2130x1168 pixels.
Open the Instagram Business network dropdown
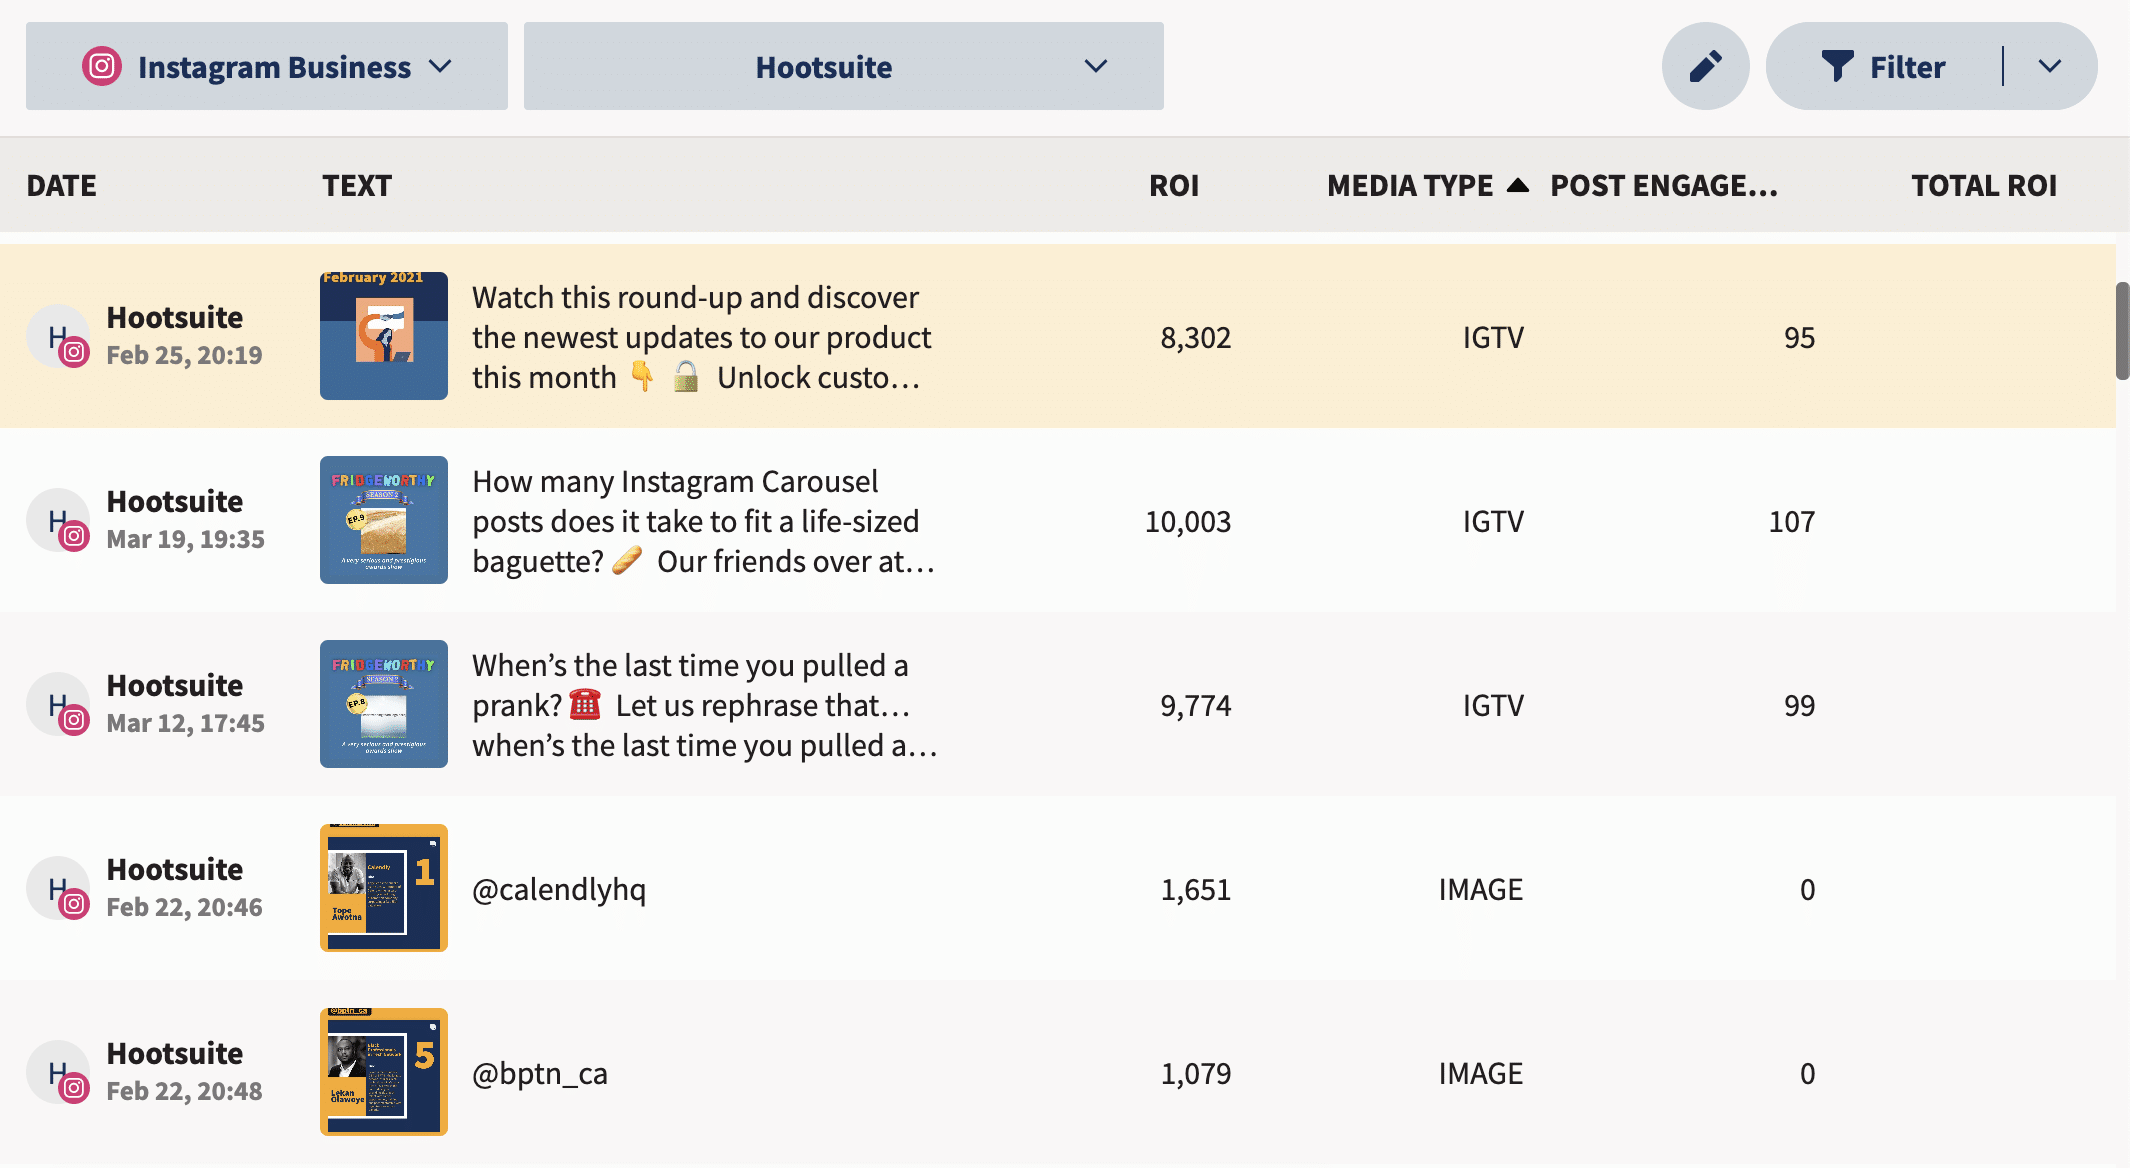266,66
